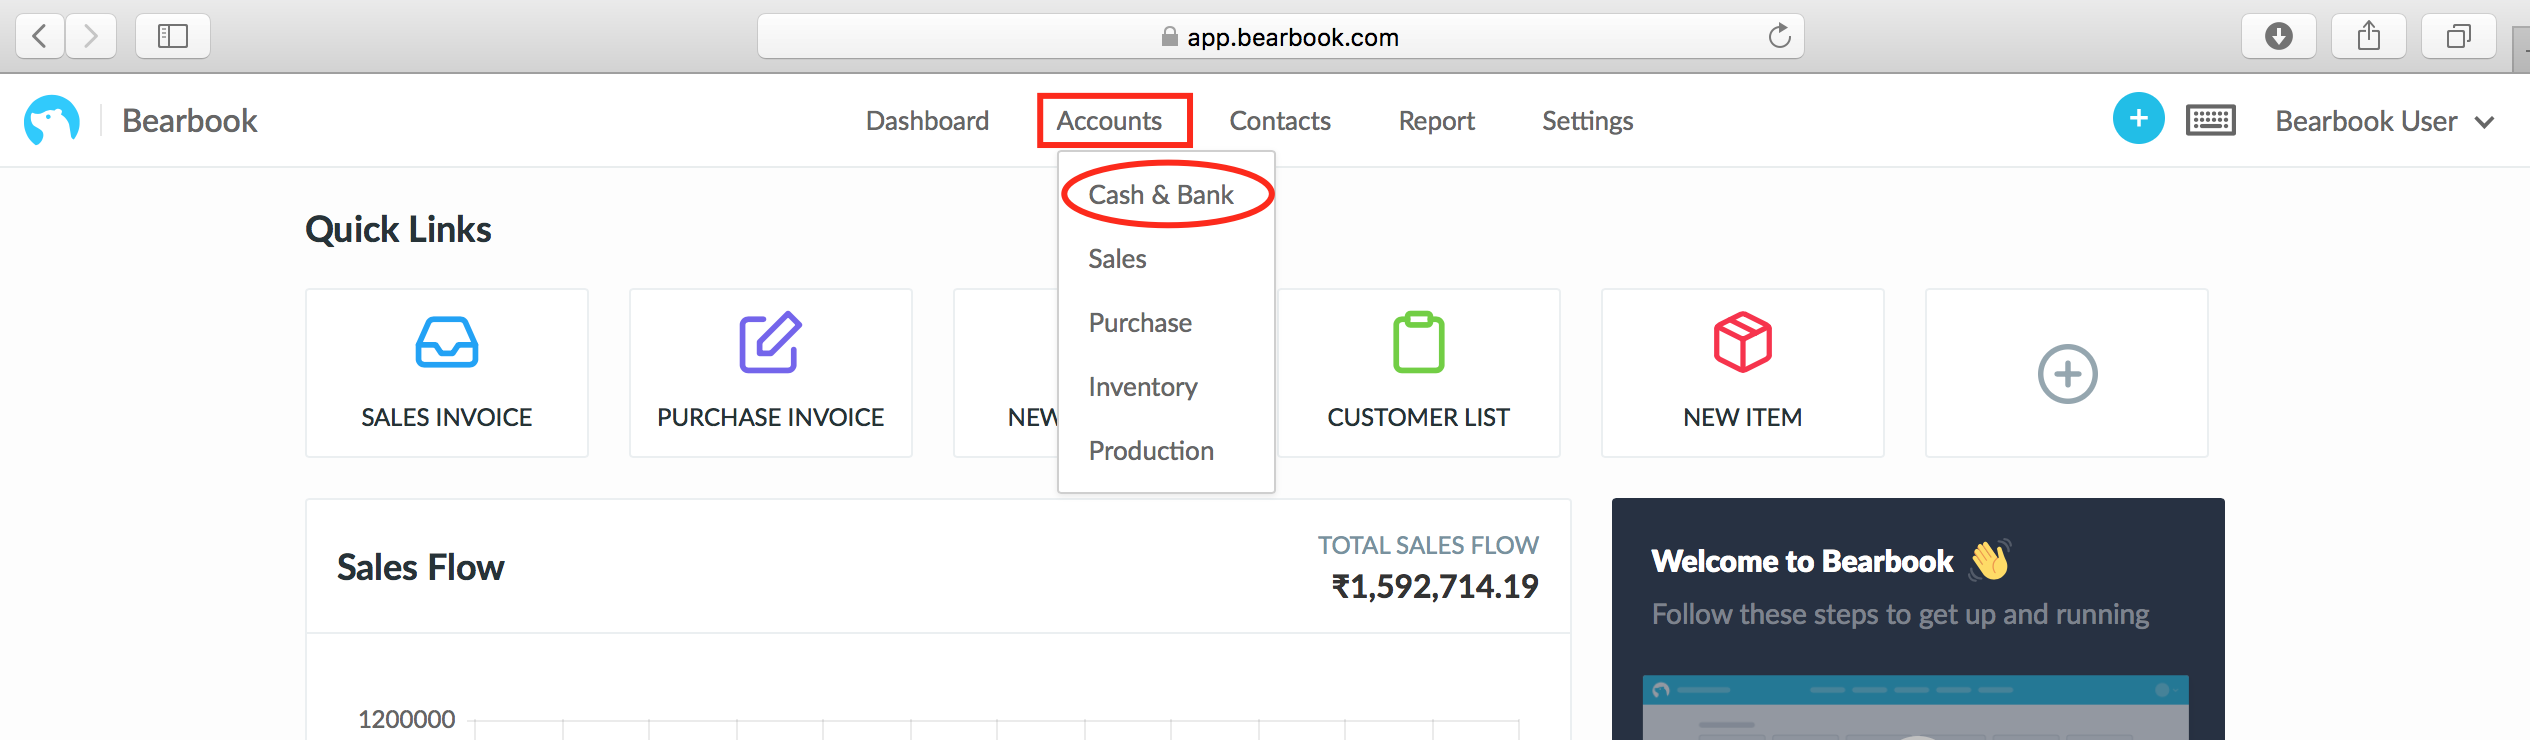Click the Safari share icon
The height and width of the screenshot is (740, 2530).
point(2368,37)
